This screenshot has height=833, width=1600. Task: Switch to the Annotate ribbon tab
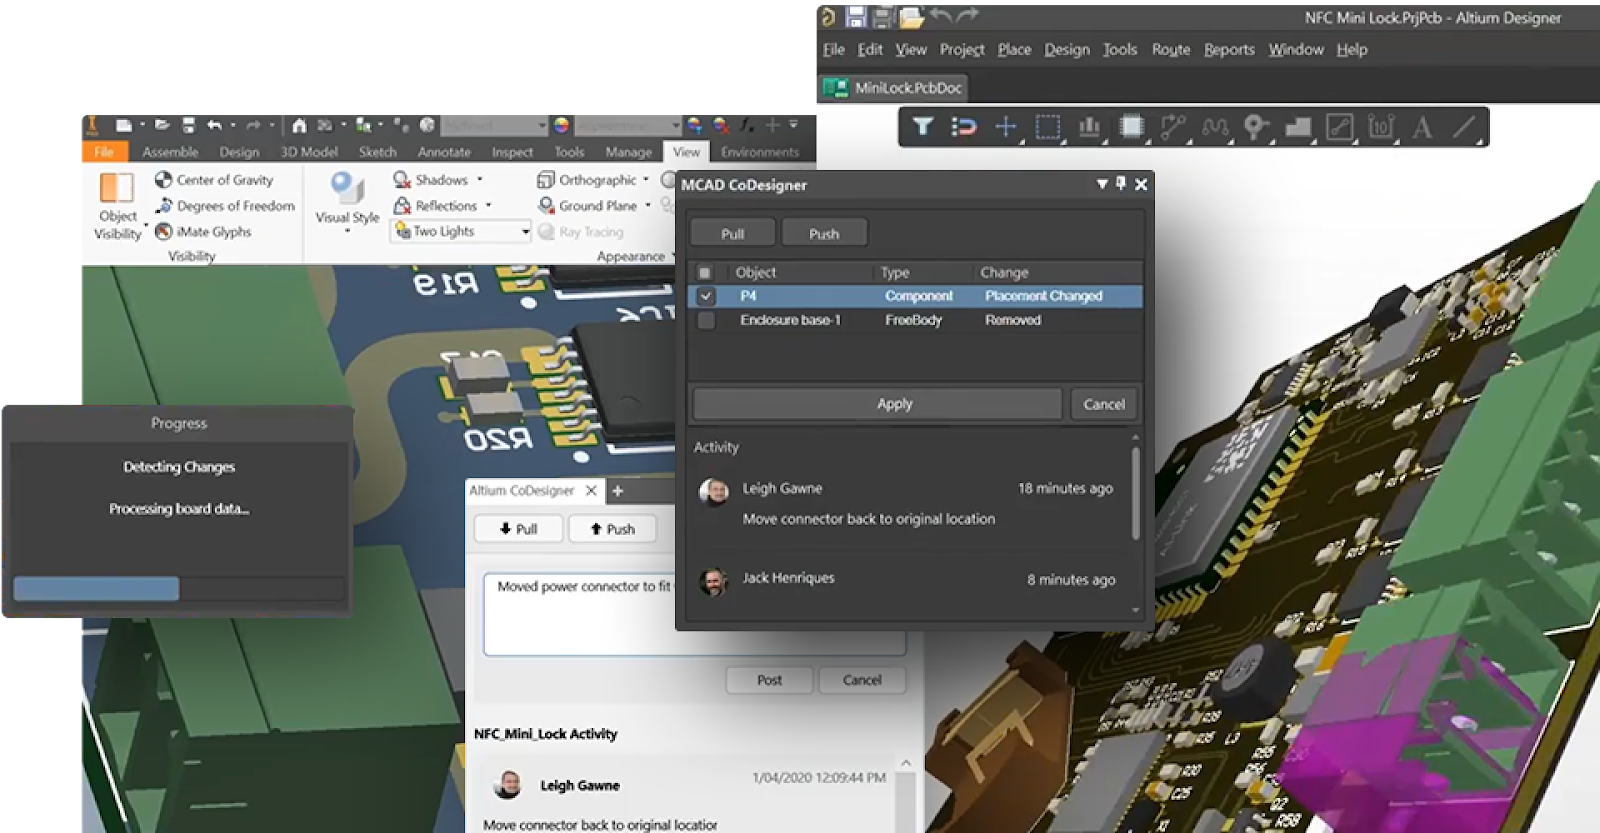tap(444, 152)
